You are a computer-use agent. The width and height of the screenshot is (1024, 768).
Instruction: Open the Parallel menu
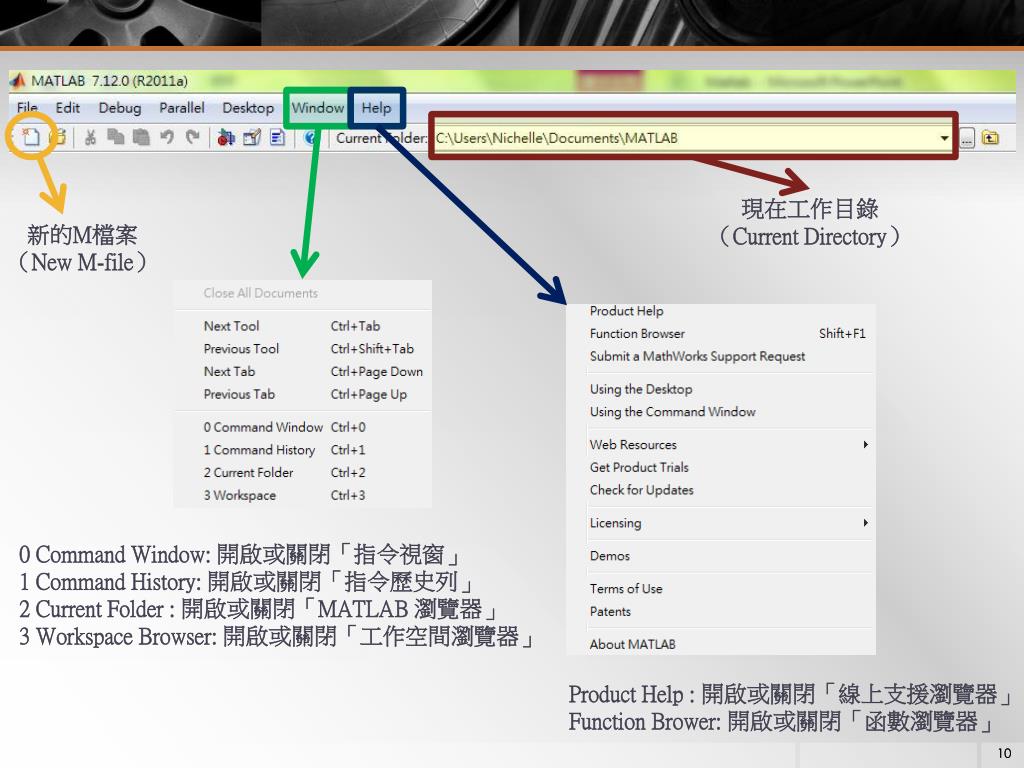(x=182, y=108)
